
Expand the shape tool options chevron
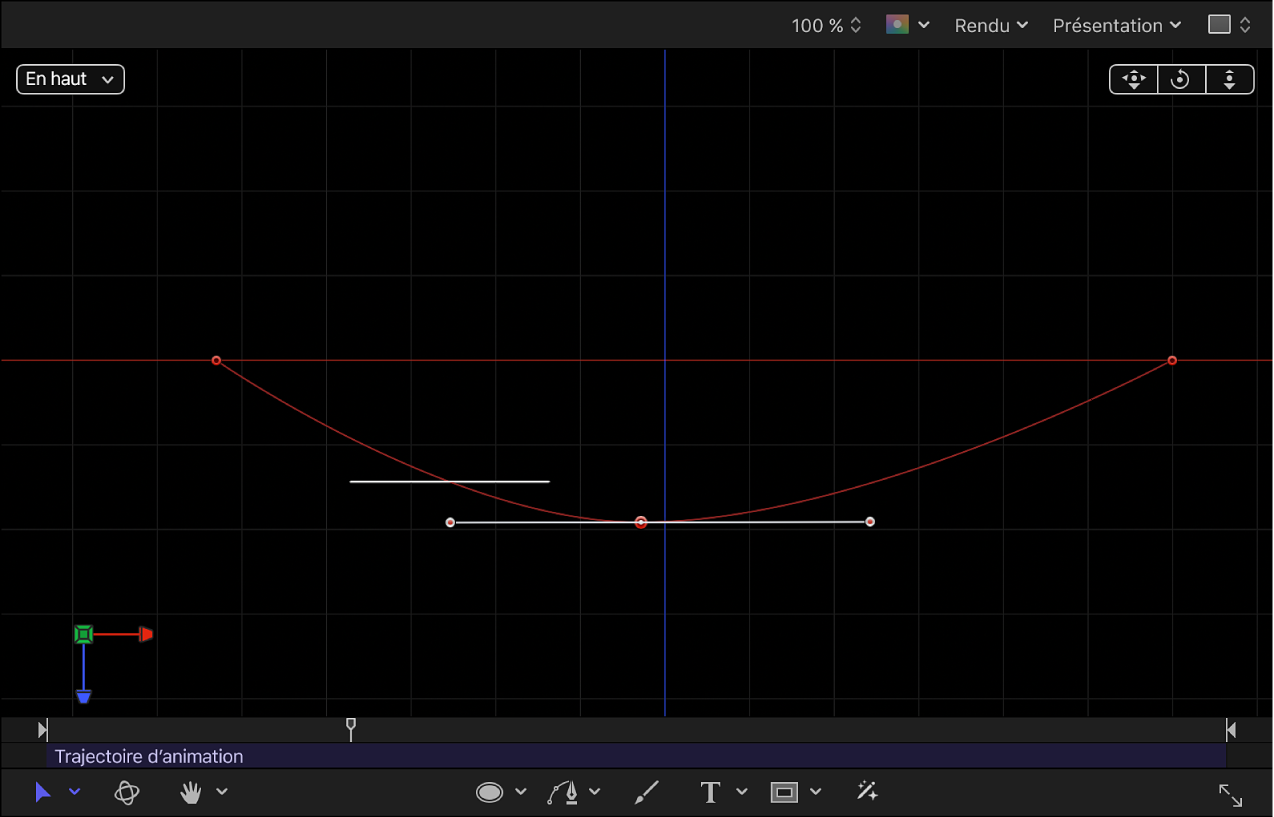click(519, 791)
